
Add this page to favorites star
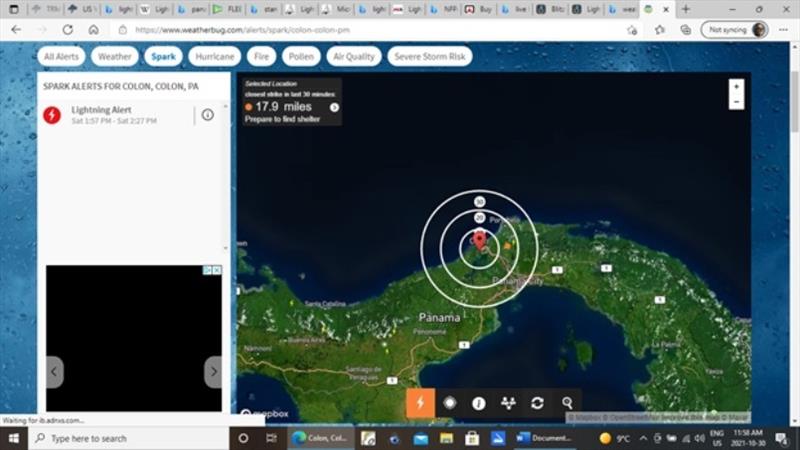pos(632,30)
